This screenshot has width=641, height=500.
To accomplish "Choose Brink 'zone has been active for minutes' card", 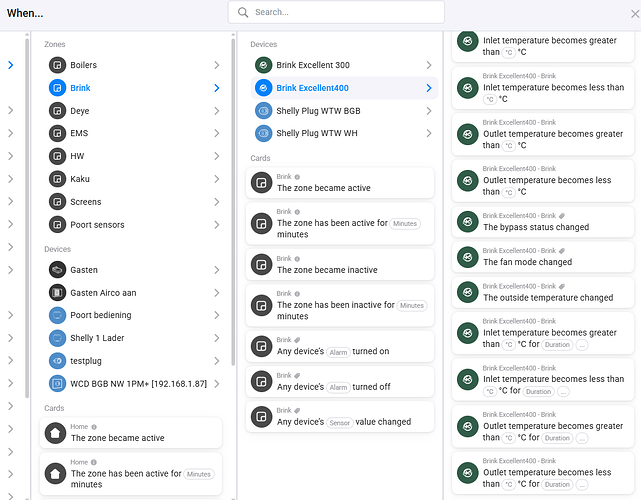I will click(340, 224).
